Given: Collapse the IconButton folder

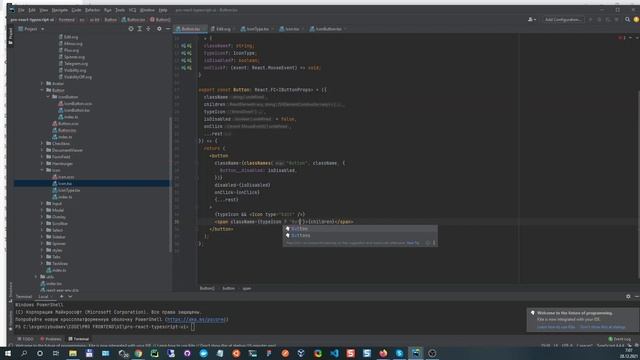Looking at the screenshot, I should [x=48, y=97].
